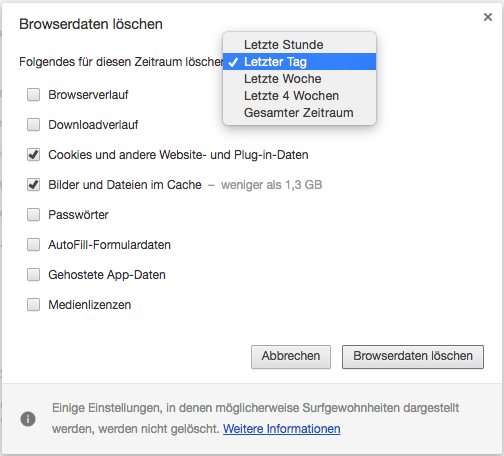The image size is (504, 456).
Task: Check the Gehostete App-Daten option
Action: (33, 275)
